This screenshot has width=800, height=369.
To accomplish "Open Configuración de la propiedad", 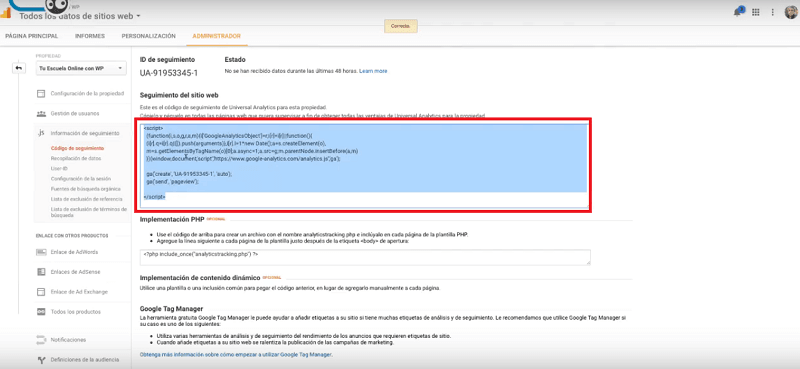I will click(87, 93).
